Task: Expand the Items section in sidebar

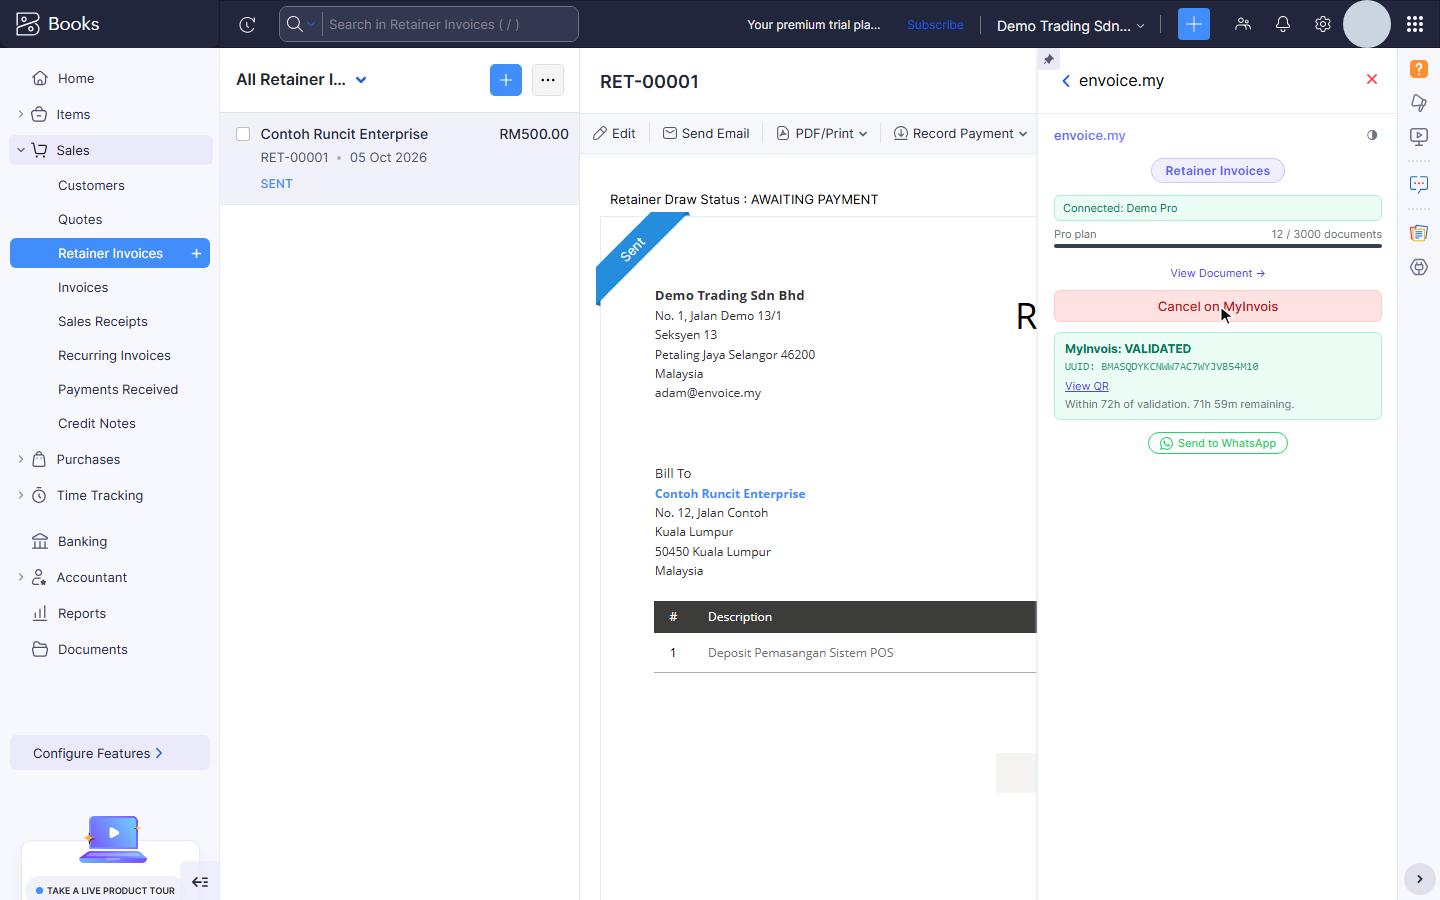Action: [x=21, y=115]
